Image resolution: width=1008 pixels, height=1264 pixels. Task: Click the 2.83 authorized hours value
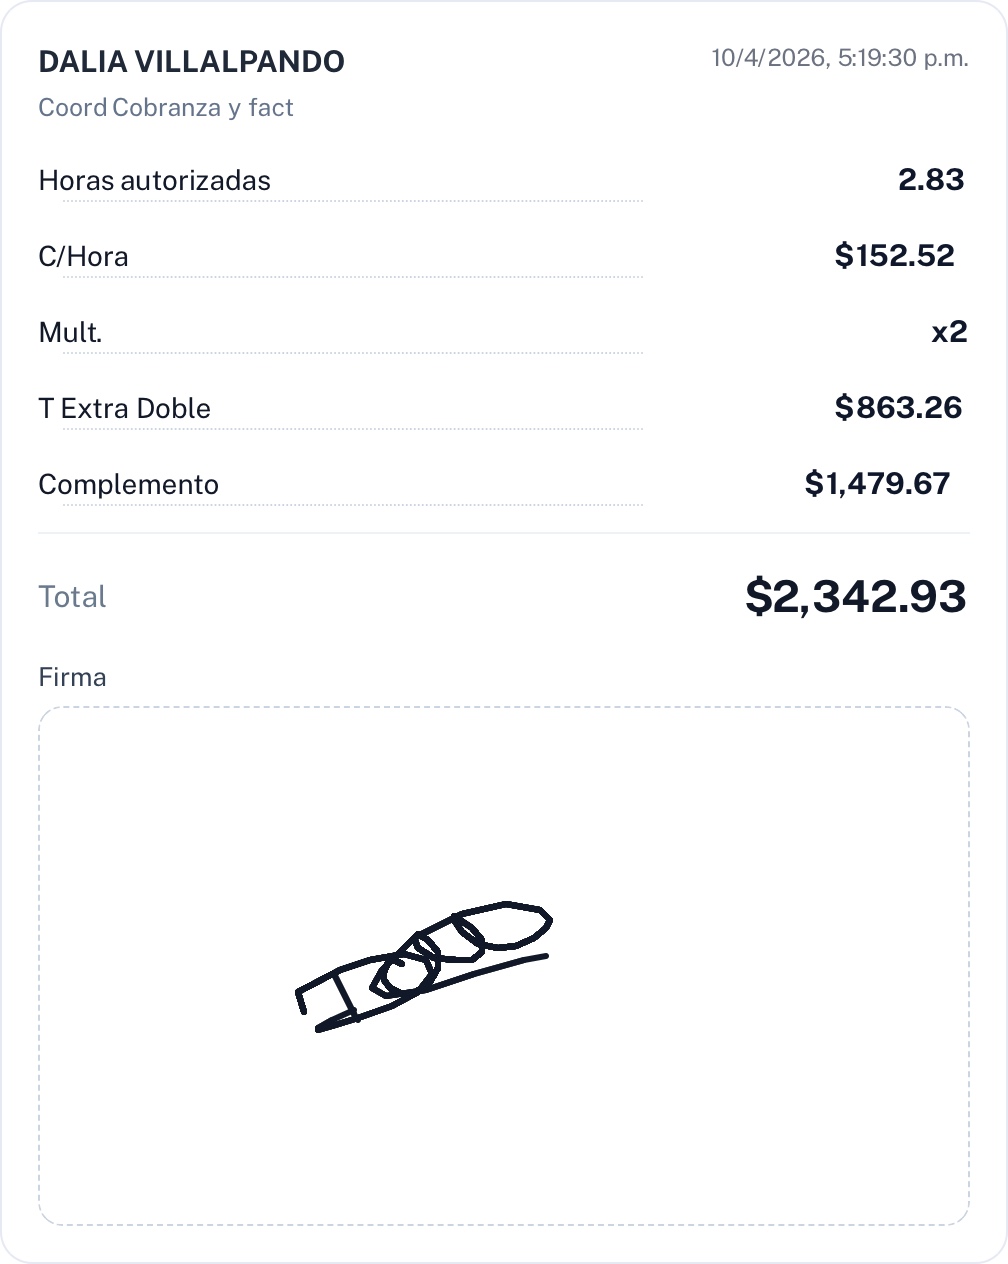[931, 180]
